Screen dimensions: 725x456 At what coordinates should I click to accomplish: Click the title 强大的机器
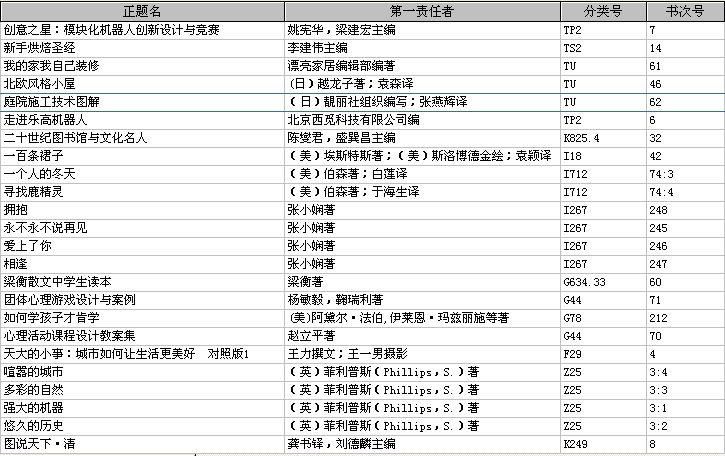coord(33,409)
